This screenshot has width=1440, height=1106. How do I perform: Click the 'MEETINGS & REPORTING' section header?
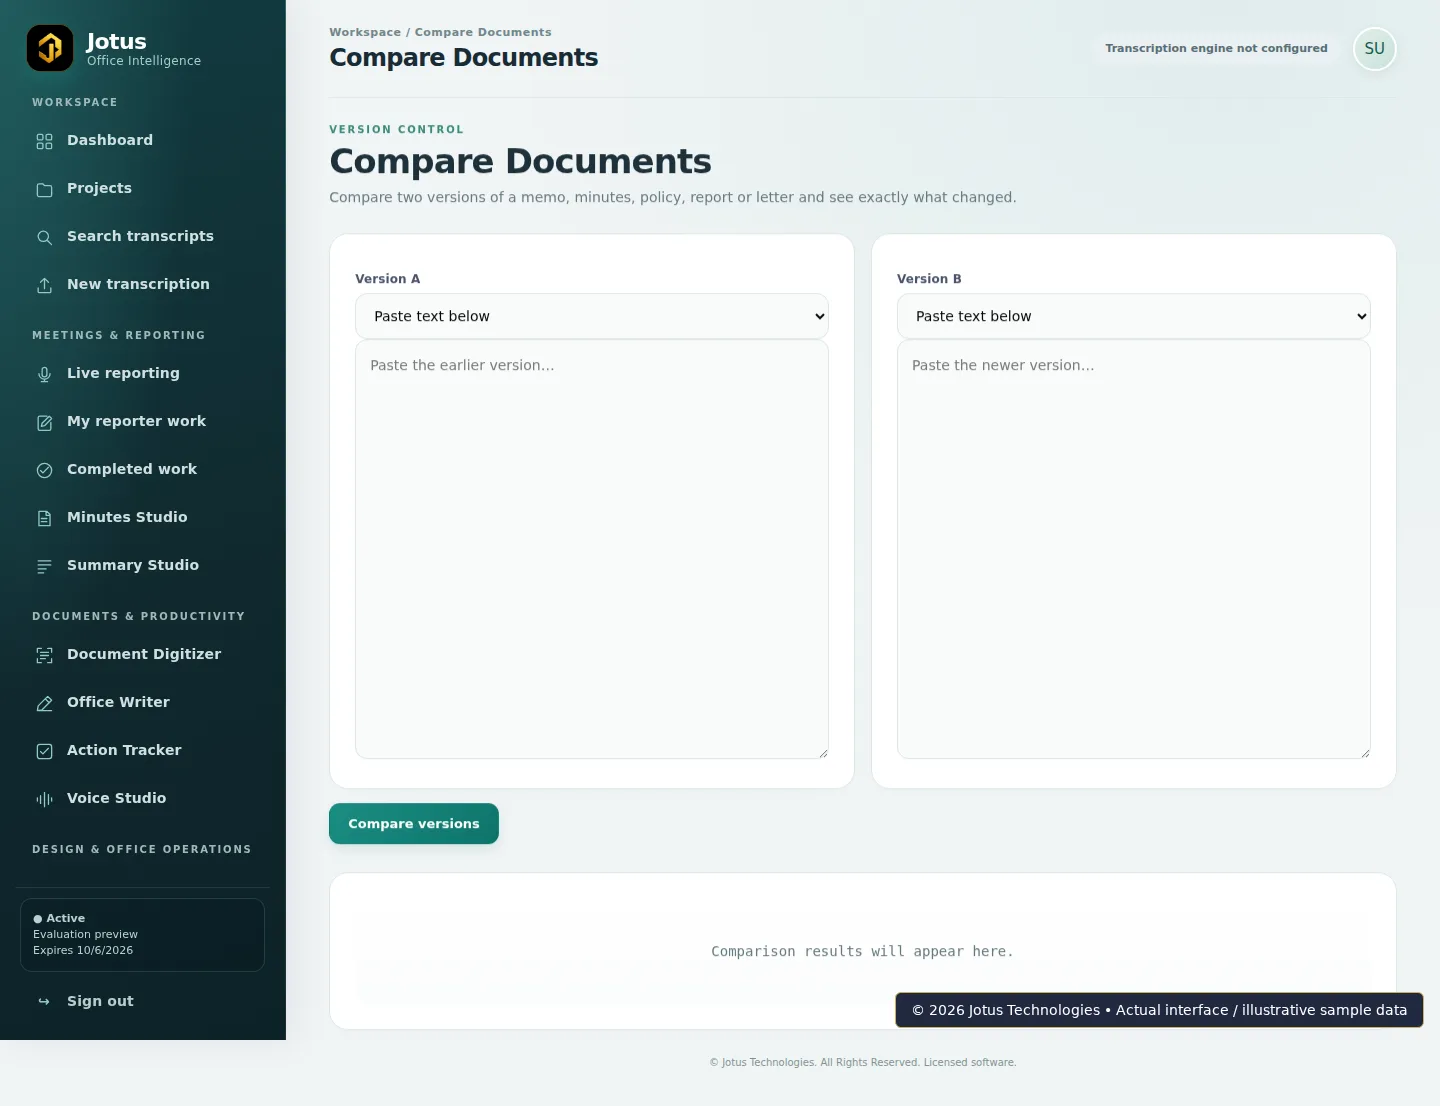tap(119, 335)
